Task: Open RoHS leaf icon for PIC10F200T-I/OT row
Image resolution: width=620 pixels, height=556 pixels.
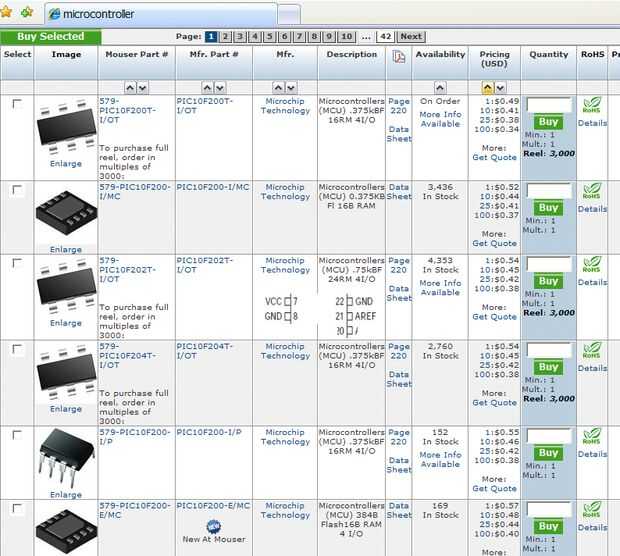Action: point(592,105)
